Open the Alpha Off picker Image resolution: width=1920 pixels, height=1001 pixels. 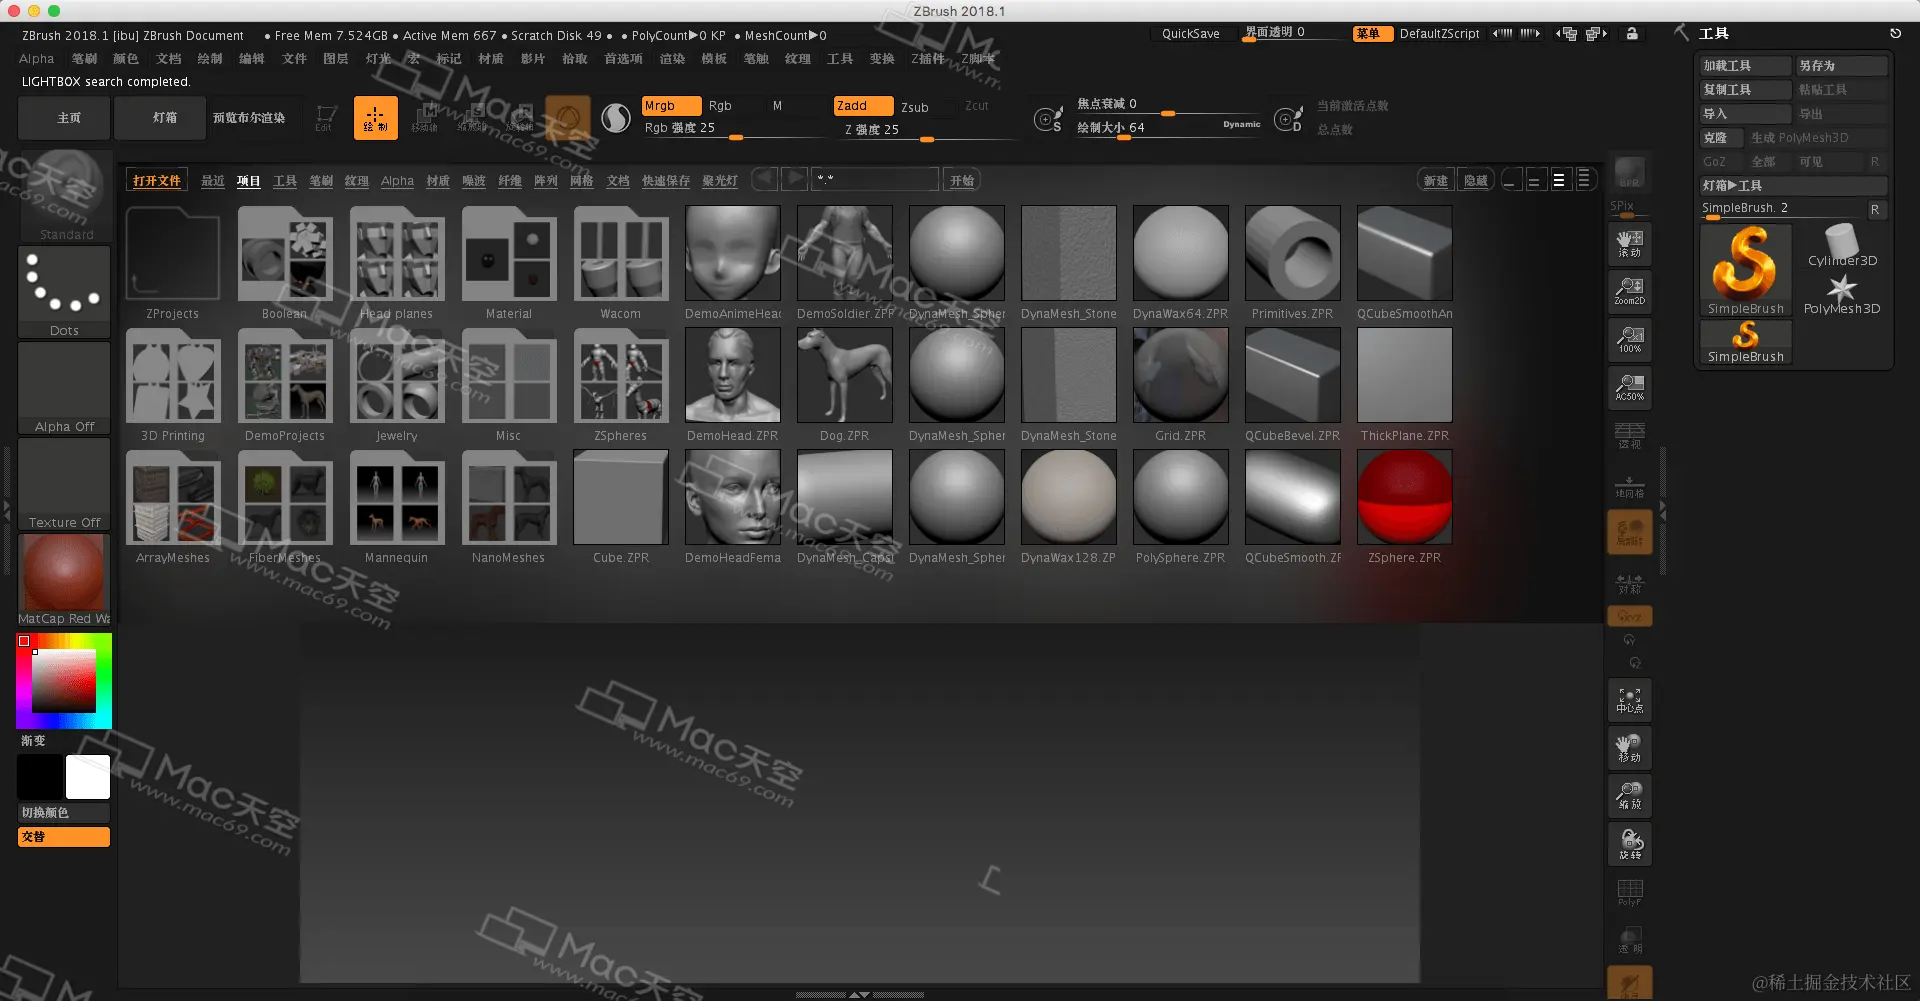coord(64,388)
